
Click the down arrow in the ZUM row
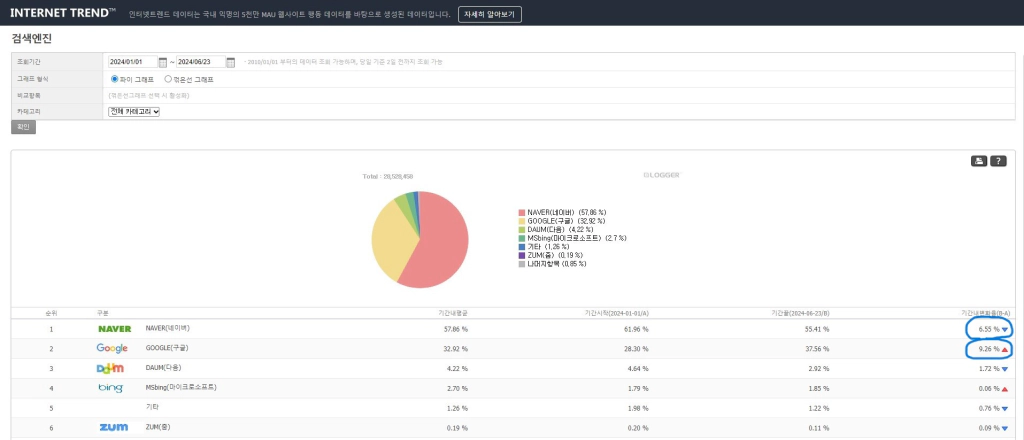(1004, 428)
